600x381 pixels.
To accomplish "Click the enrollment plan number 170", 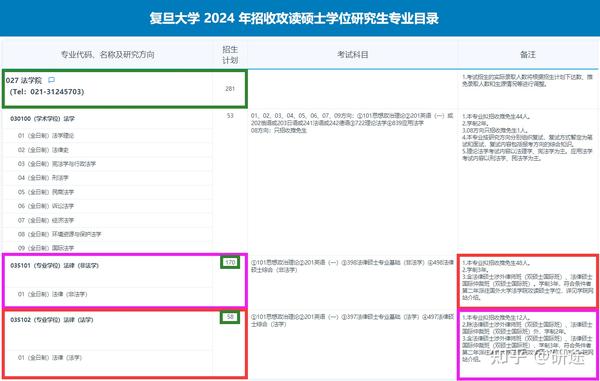I will click(x=230, y=262).
